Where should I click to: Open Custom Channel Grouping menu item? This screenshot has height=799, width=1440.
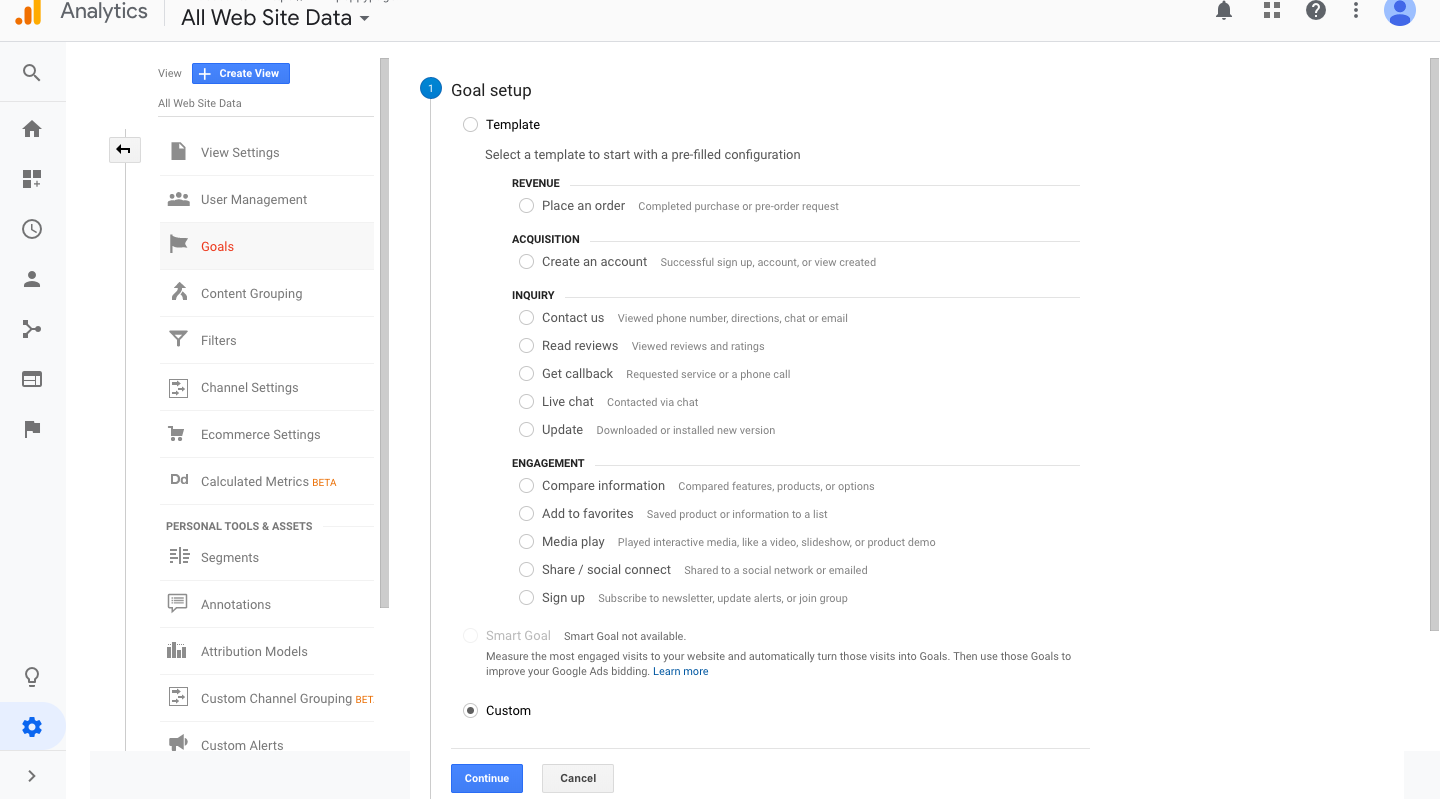[x=266, y=698]
